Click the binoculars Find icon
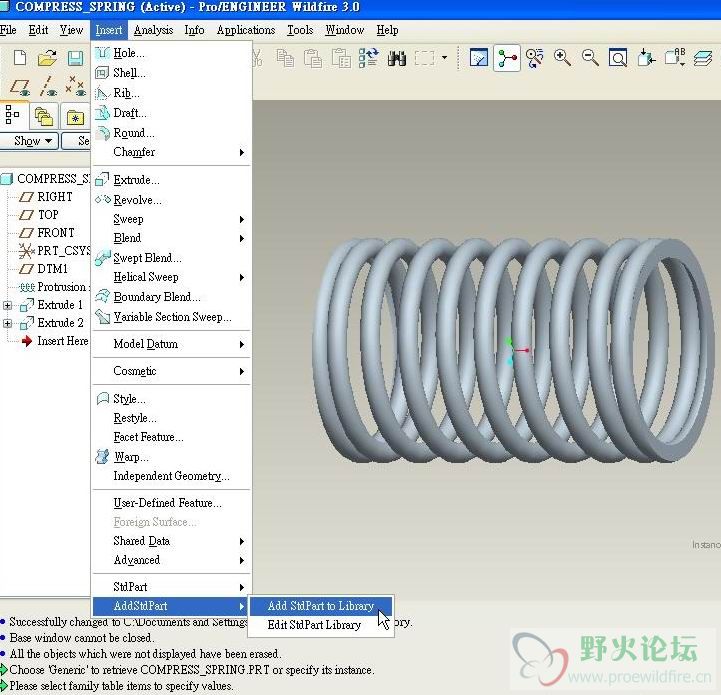The image size is (721, 695). coord(396,58)
